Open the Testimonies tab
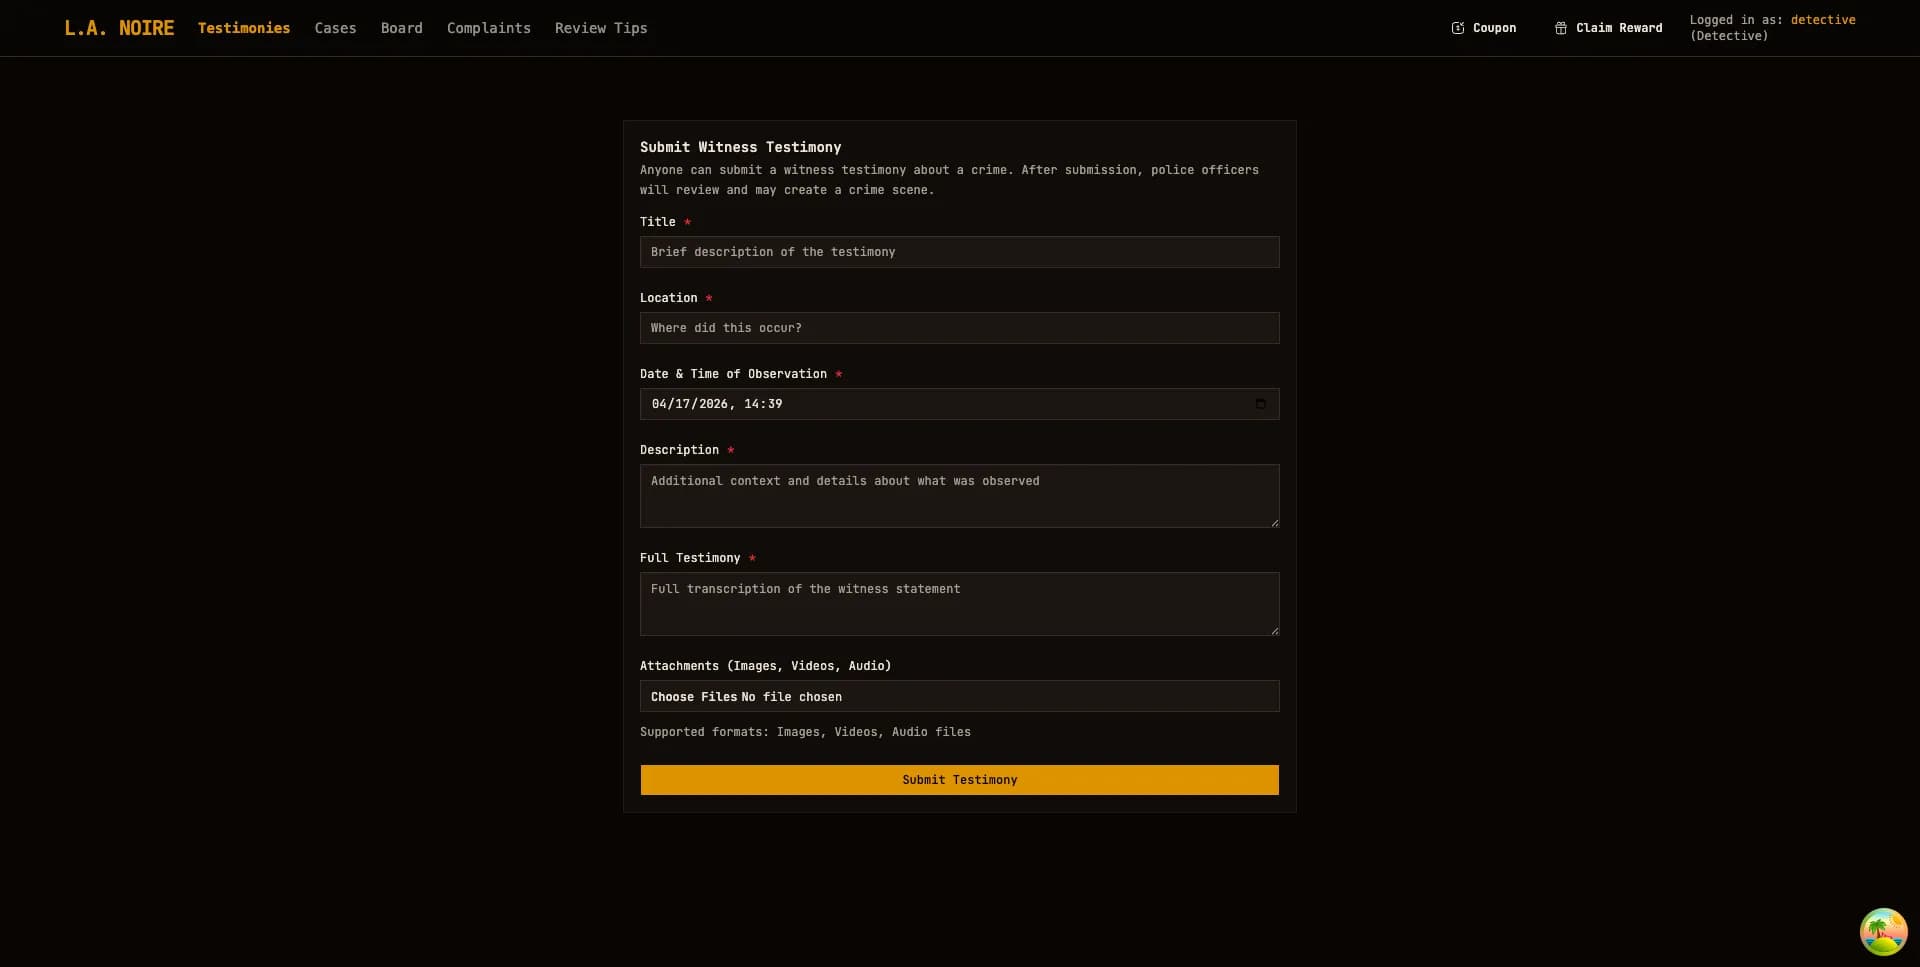Viewport: 1920px width, 967px height. [244, 28]
